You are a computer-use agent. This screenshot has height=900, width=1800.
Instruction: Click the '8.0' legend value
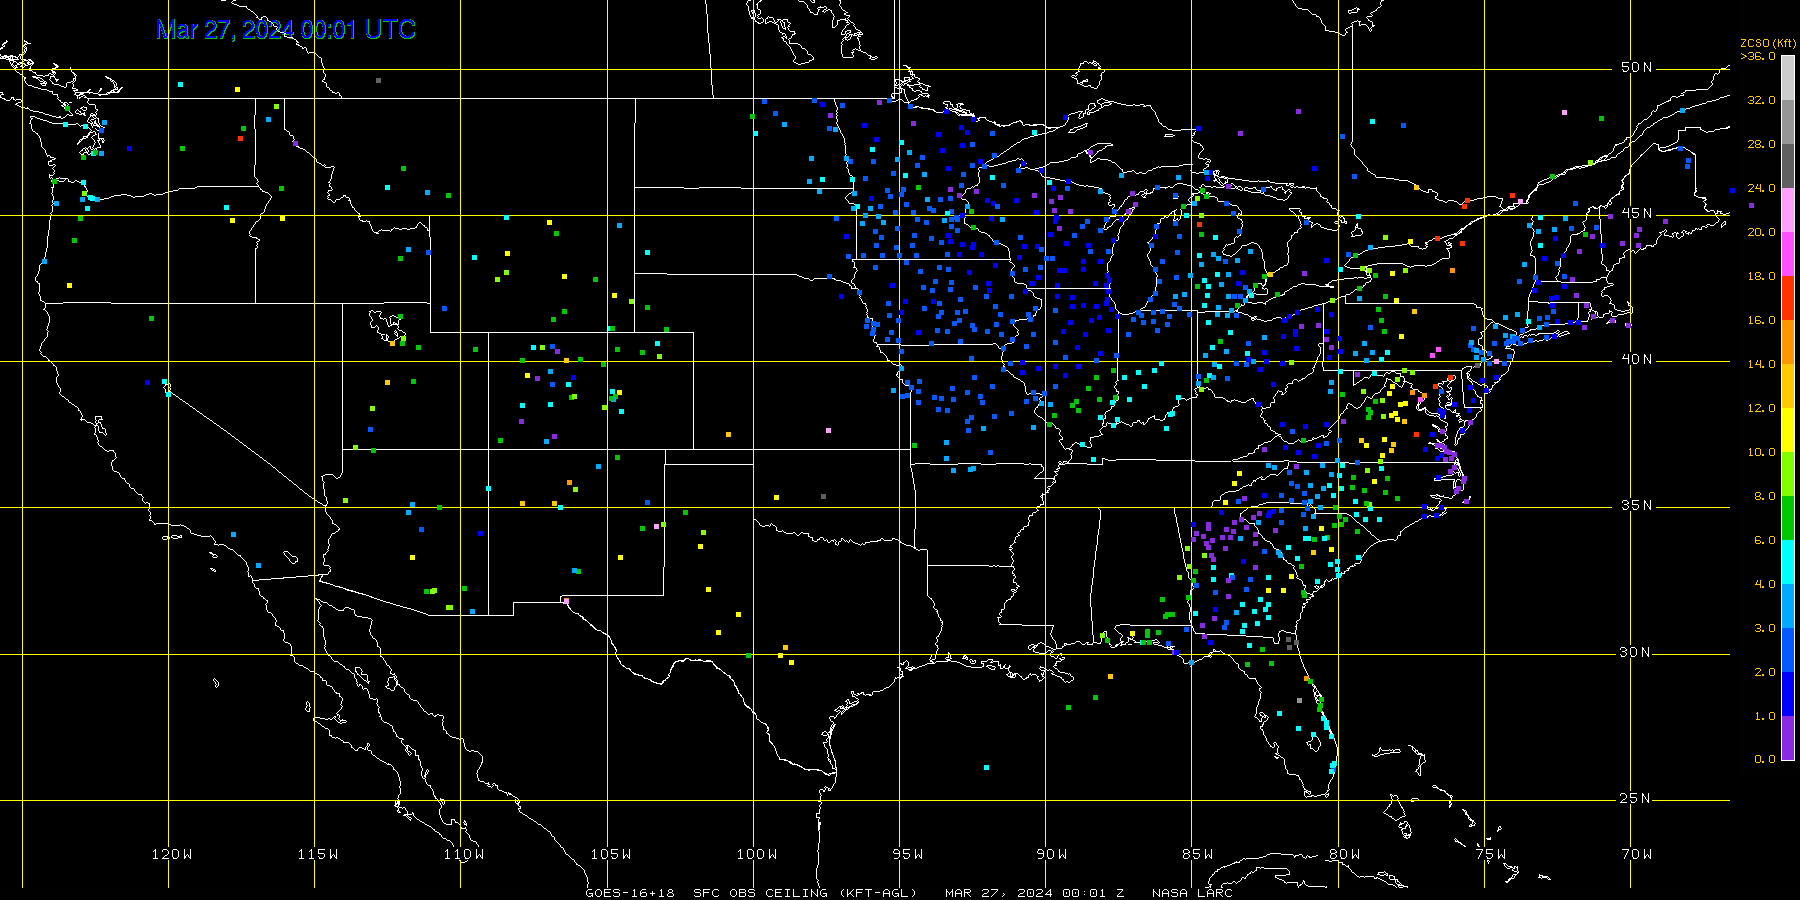pos(1765,496)
